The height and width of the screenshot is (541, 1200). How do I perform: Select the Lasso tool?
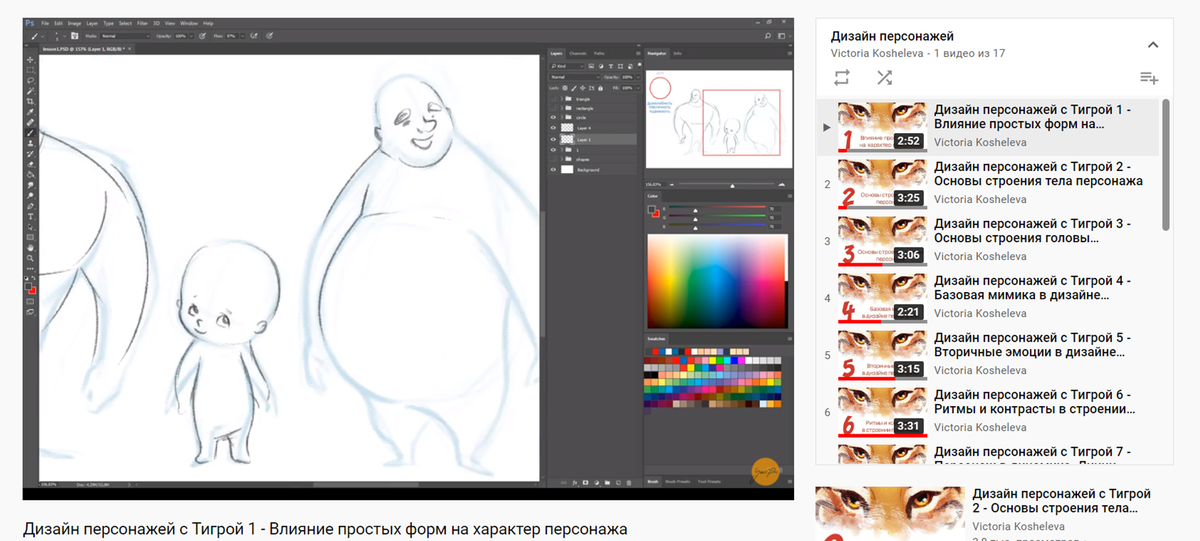[30, 80]
